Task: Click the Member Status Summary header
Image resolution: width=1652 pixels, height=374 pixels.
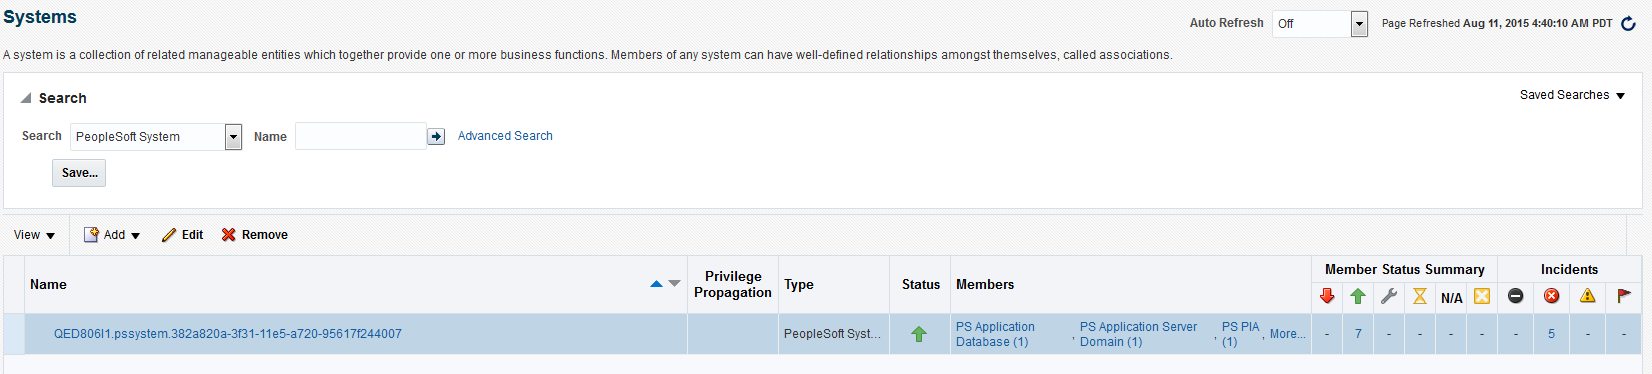Action: pyautogui.click(x=1404, y=269)
